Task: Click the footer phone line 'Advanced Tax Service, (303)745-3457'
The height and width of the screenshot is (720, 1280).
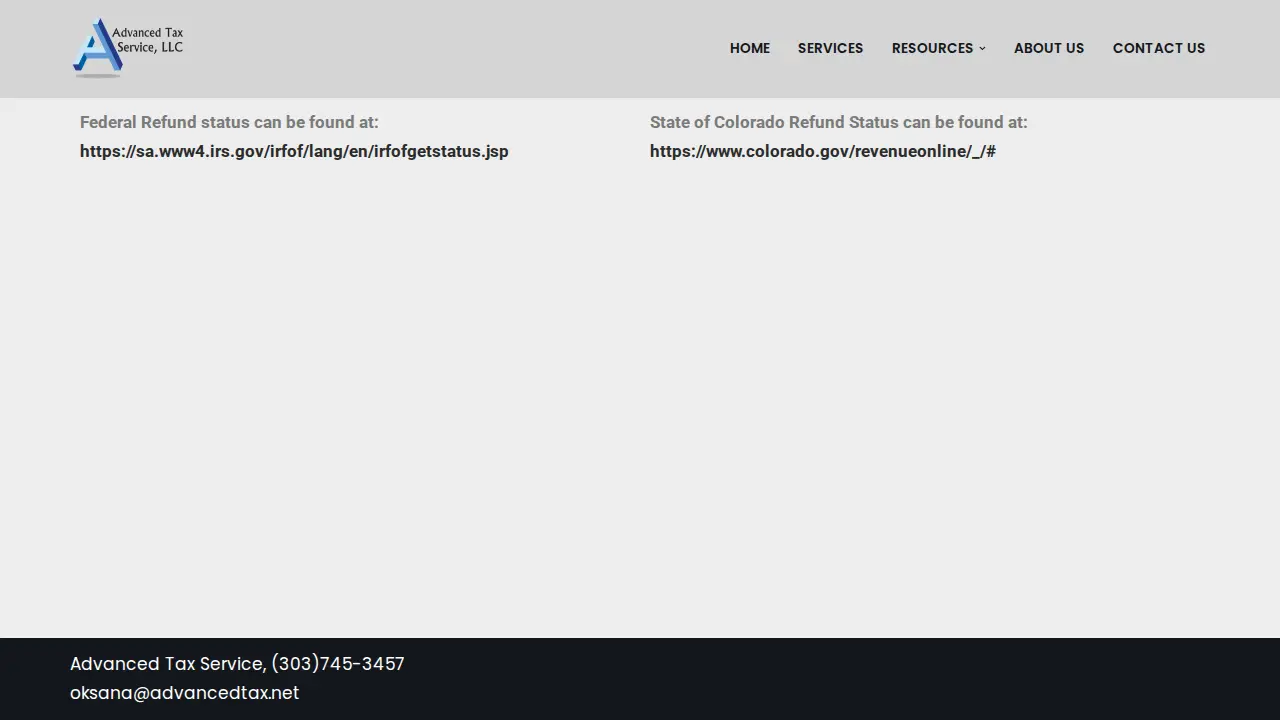Action: point(237,664)
